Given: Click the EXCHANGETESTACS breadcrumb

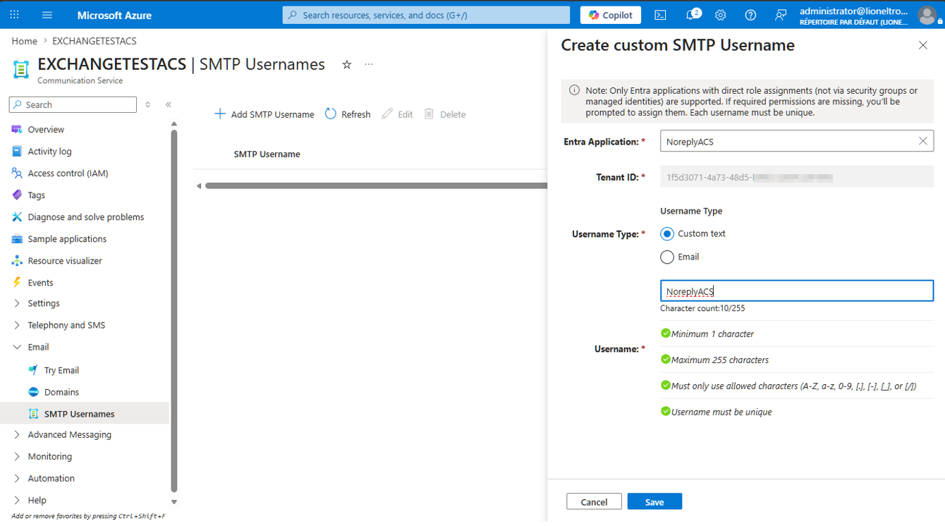Looking at the screenshot, I should point(94,41).
